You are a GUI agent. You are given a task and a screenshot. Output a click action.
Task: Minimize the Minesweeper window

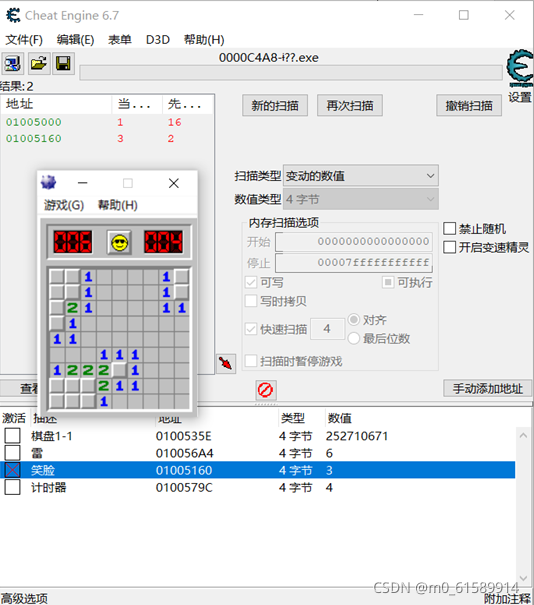pyautogui.click(x=83, y=183)
